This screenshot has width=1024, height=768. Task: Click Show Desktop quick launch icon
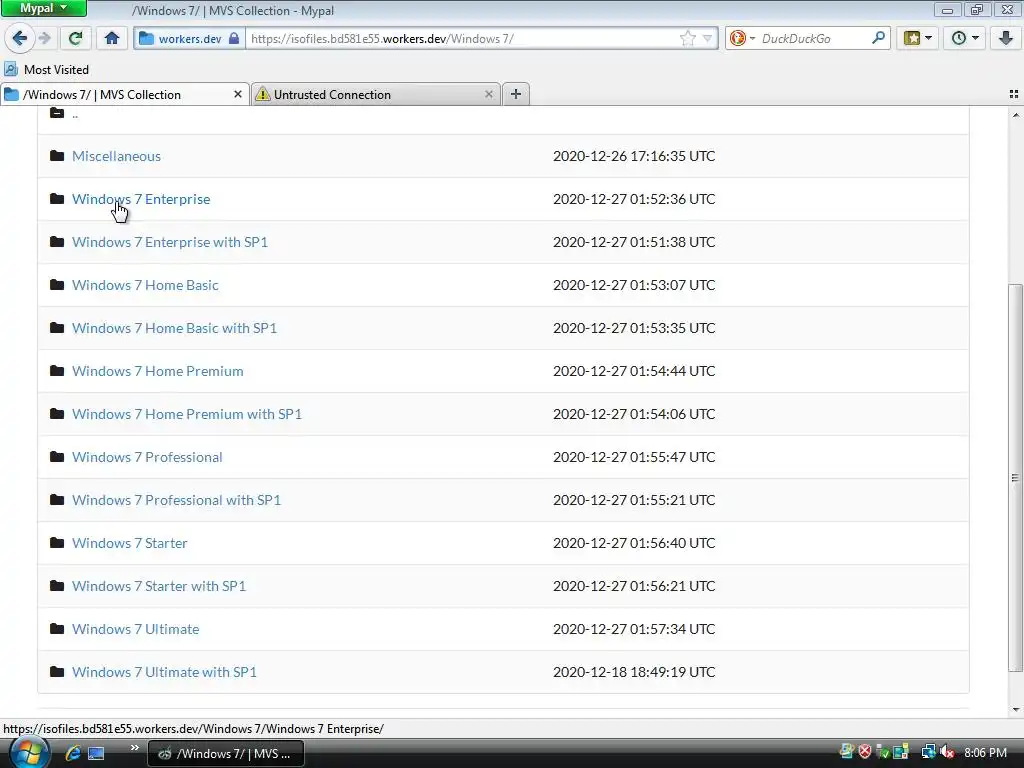(x=97, y=754)
